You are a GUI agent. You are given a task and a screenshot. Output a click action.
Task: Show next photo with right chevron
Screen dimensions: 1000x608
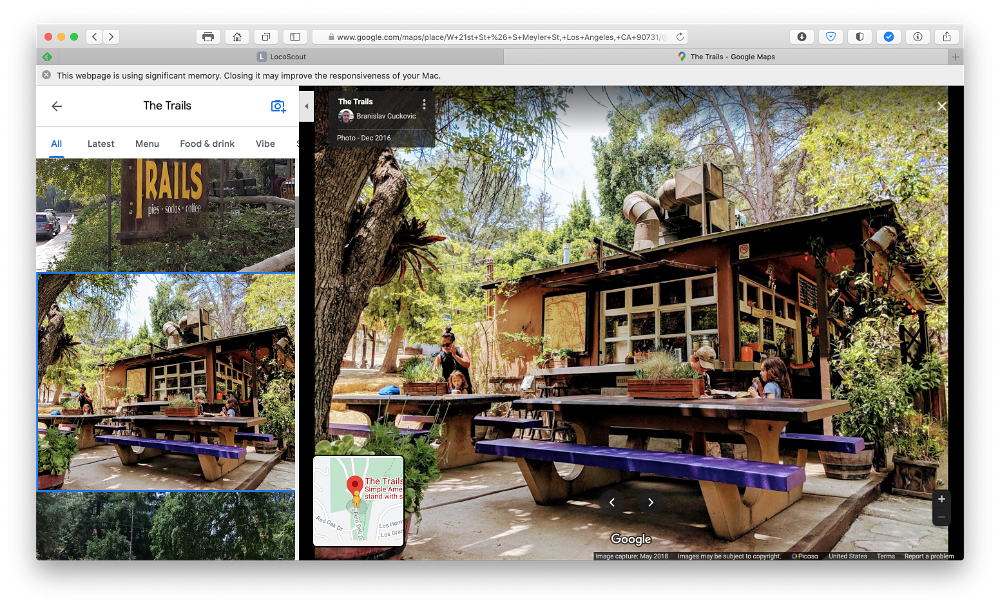[x=651, y=503]
